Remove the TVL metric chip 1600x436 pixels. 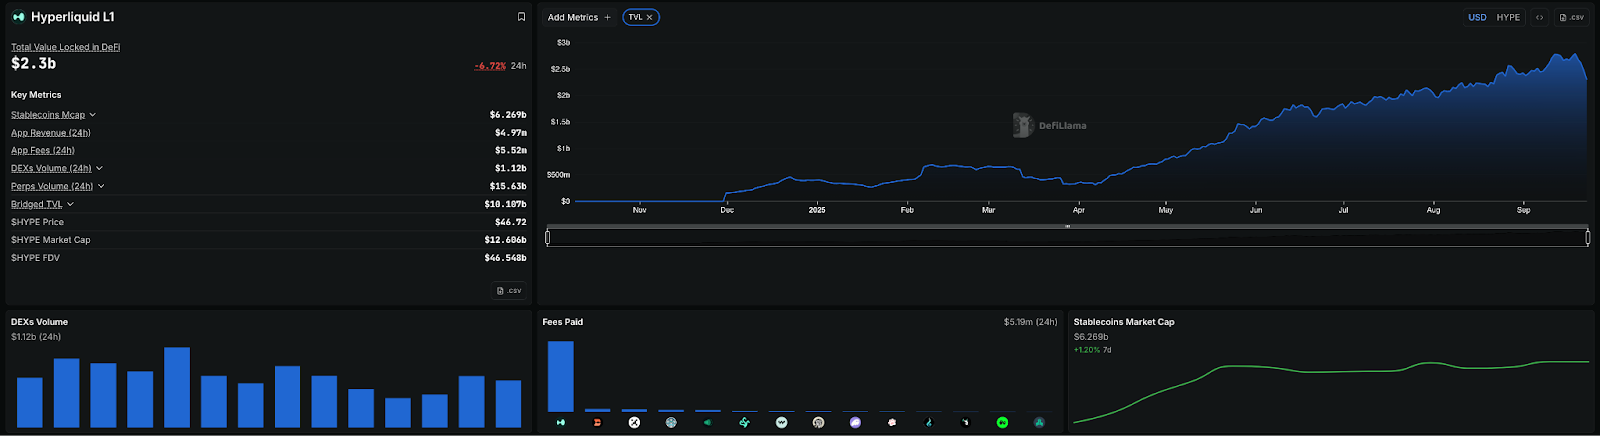pos(649,17)
